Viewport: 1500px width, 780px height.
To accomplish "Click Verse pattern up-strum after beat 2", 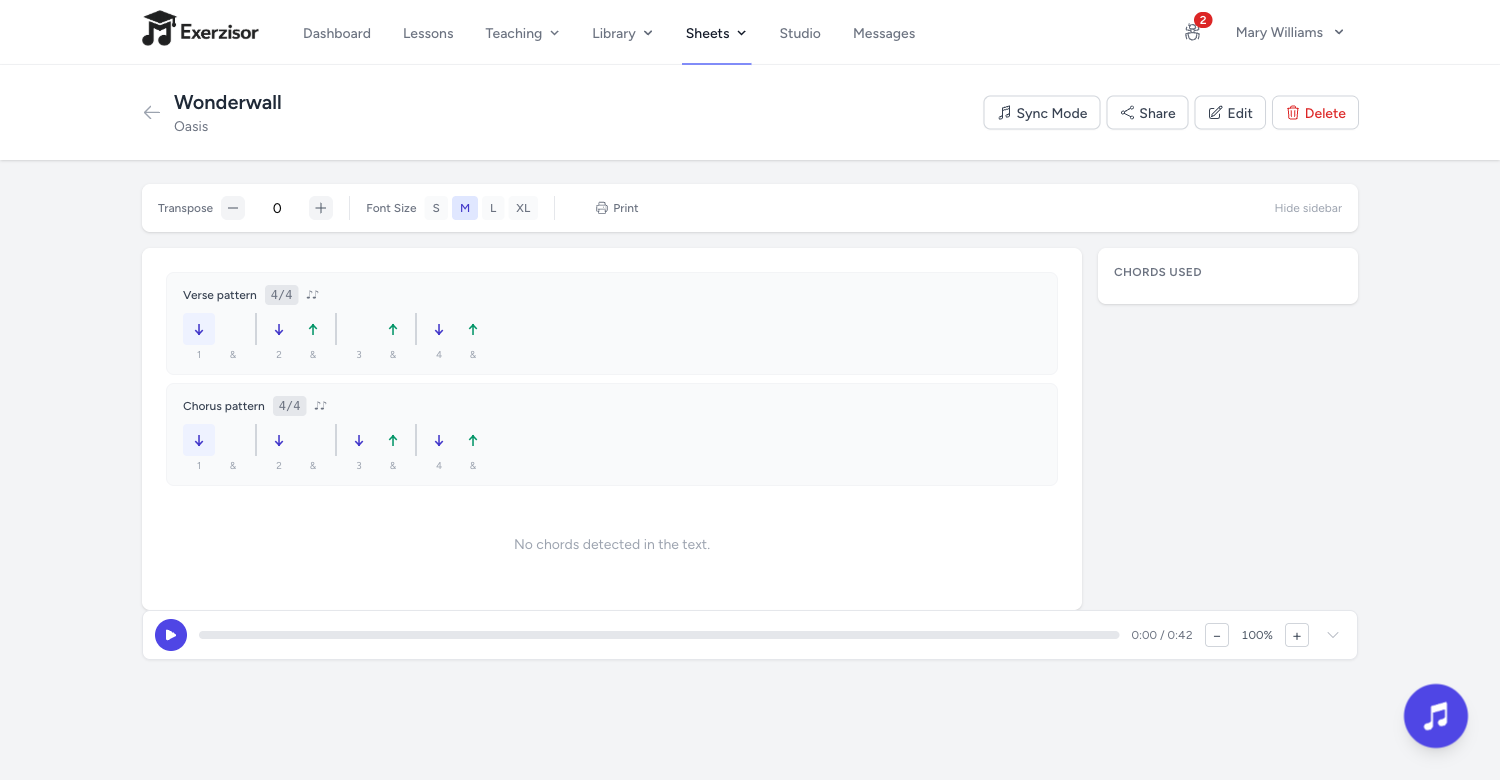I will (x=313, y=329).
